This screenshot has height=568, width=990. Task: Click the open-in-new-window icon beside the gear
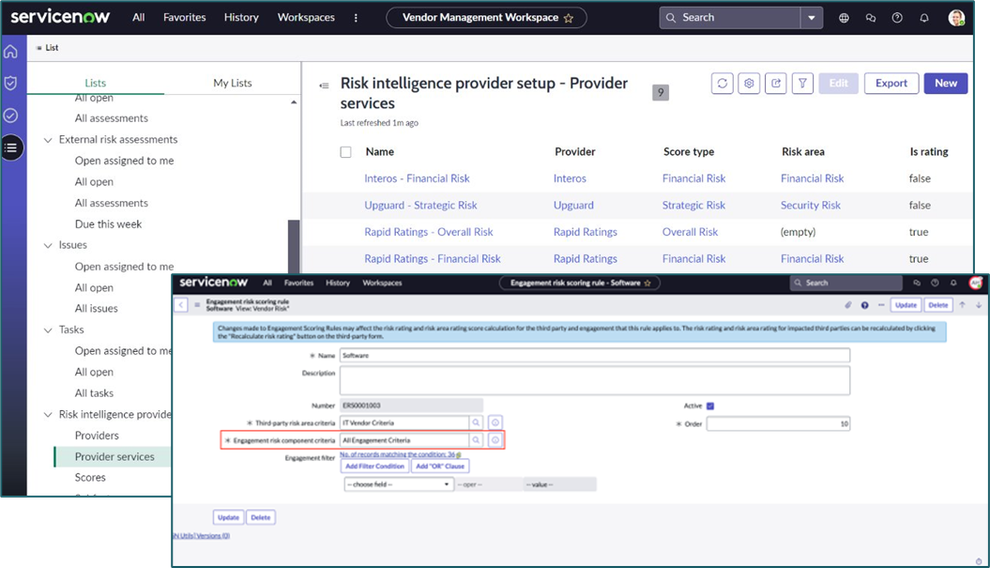coord(776,83)
